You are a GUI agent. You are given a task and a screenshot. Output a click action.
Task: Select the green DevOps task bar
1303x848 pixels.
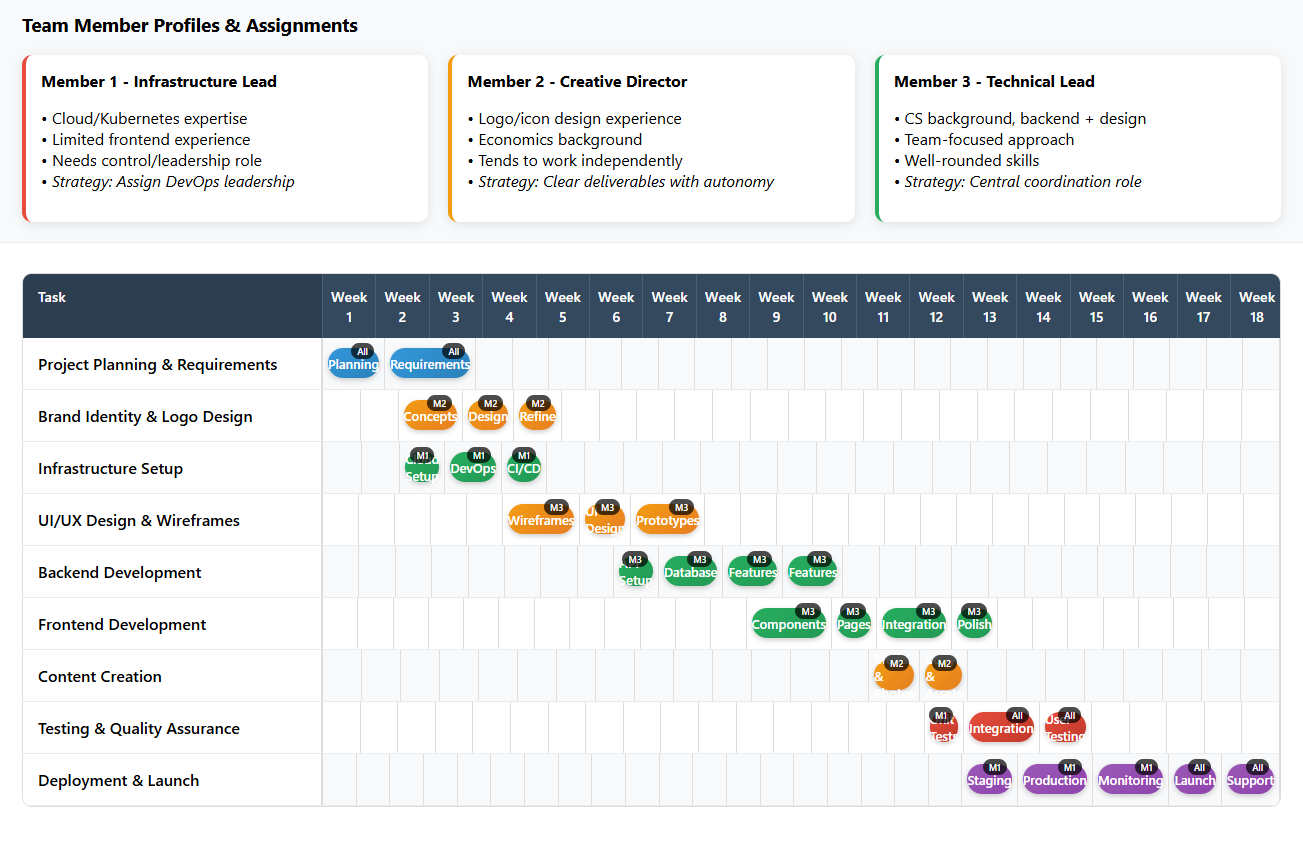point(473,468)
